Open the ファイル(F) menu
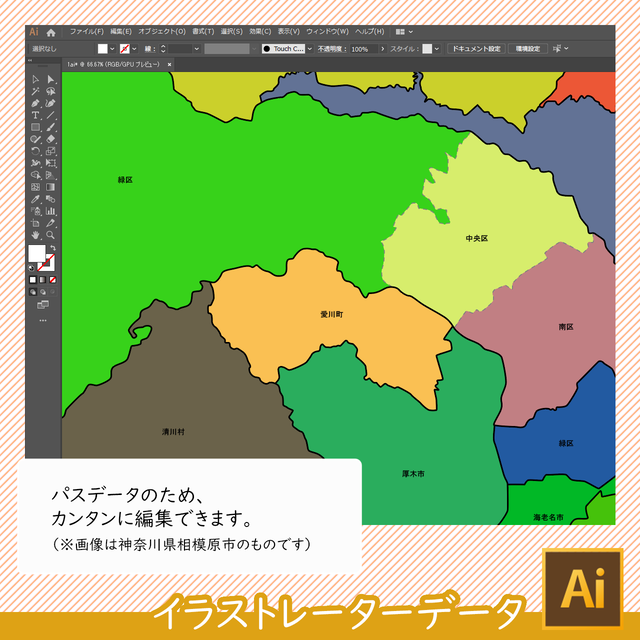 coord(87,32)
